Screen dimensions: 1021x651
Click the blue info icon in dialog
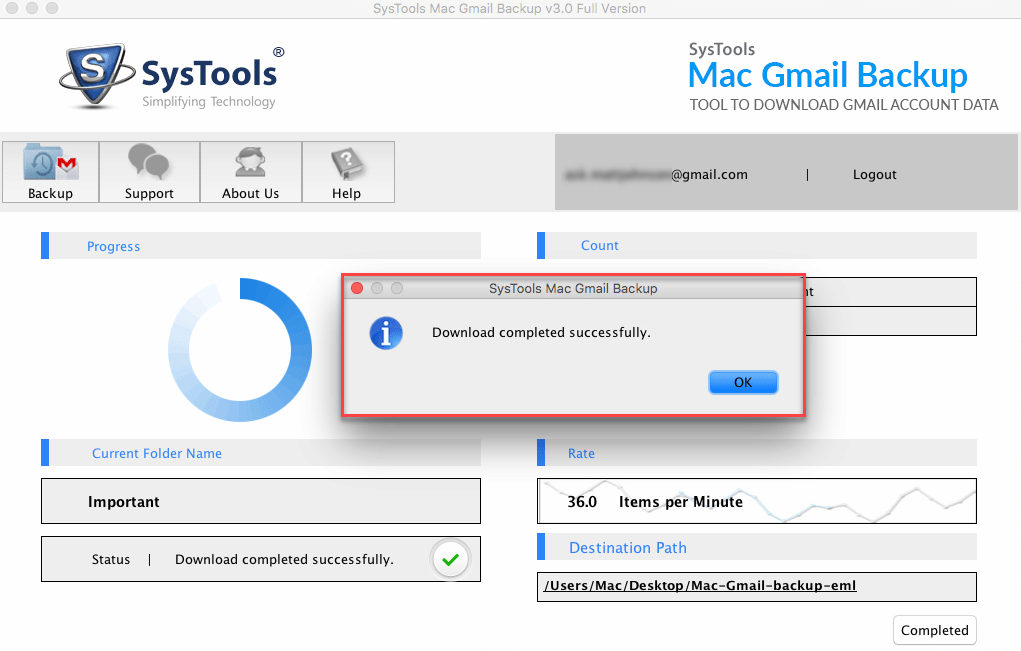386,333
